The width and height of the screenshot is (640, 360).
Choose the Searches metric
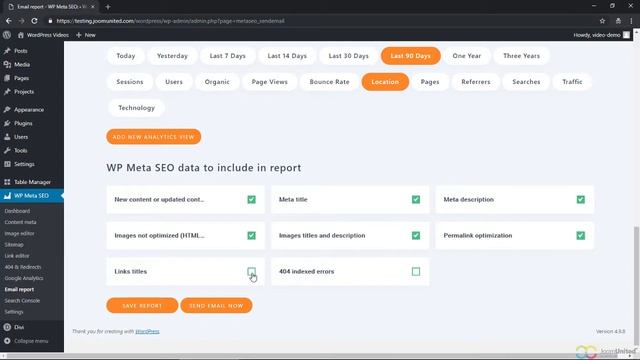click(x=527, y=82)
